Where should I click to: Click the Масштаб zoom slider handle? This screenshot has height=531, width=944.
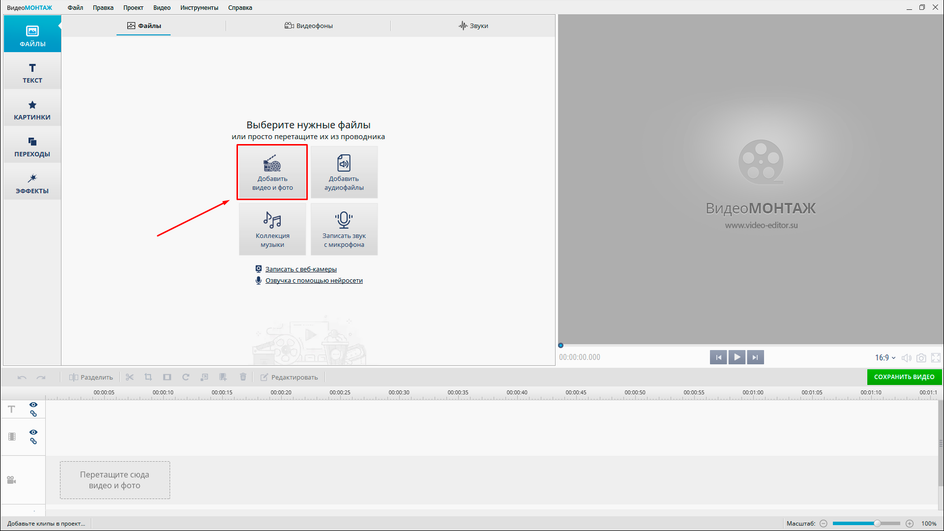(x=877, y=524)
